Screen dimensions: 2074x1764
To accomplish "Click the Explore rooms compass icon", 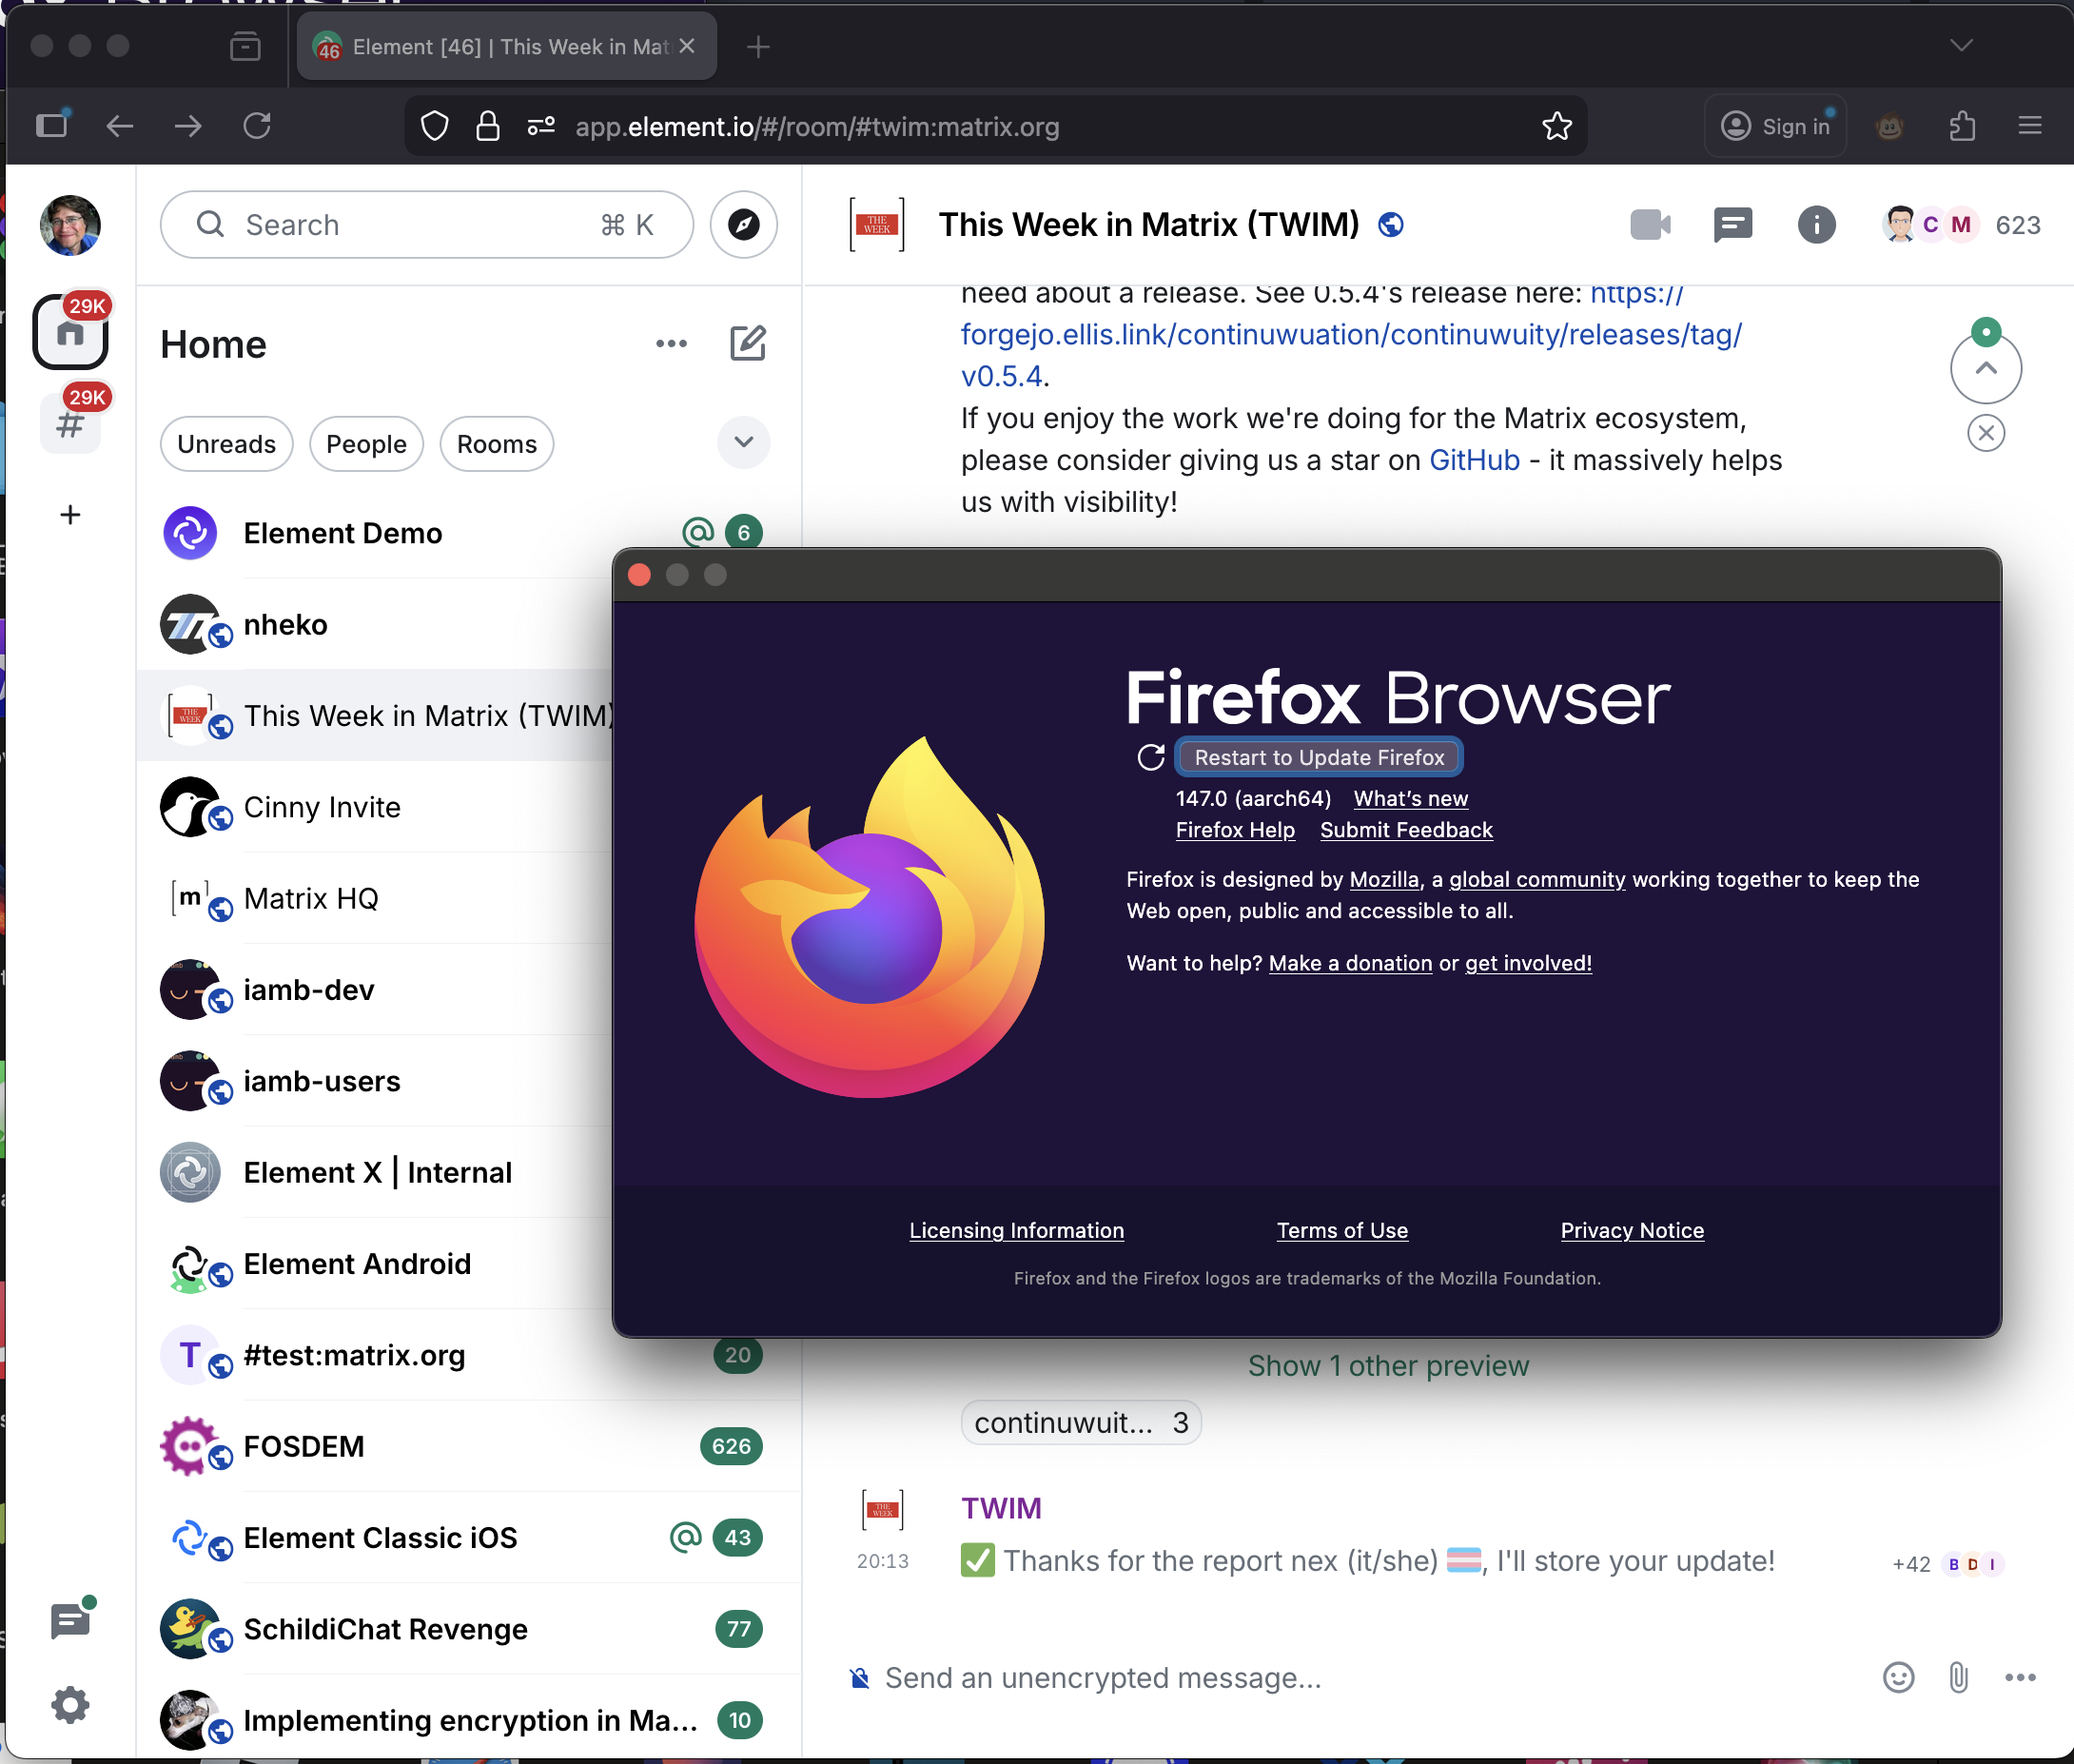I will pyautogui.click(x=743, y=225).
